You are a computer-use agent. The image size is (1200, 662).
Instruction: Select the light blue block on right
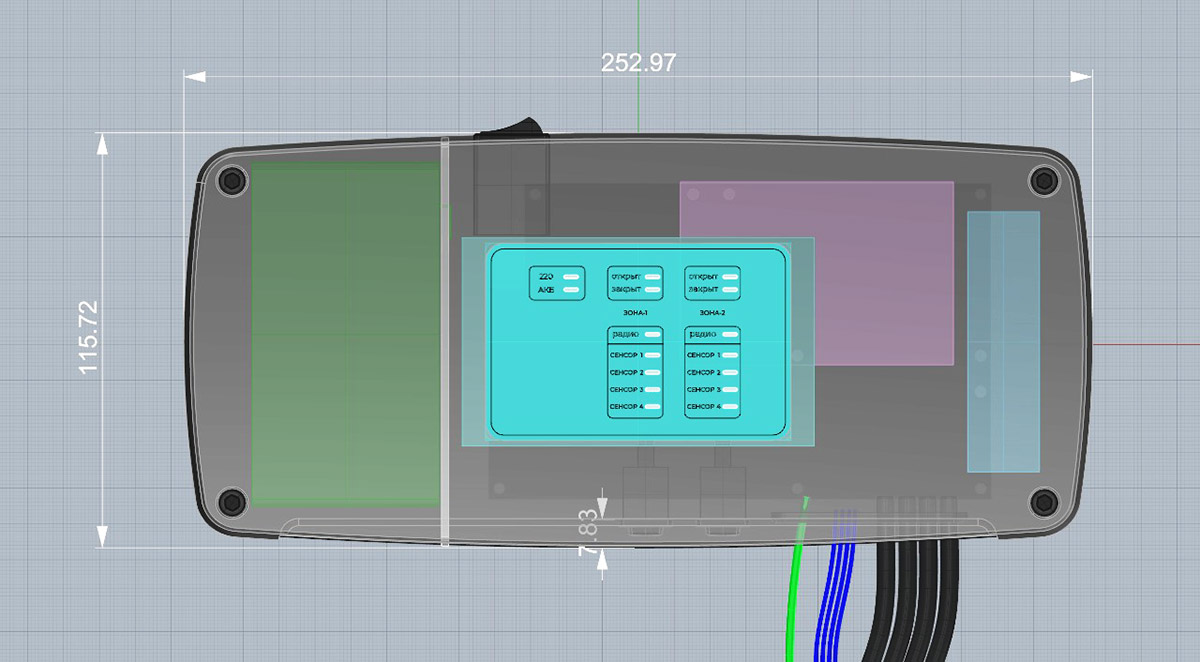1003,340
